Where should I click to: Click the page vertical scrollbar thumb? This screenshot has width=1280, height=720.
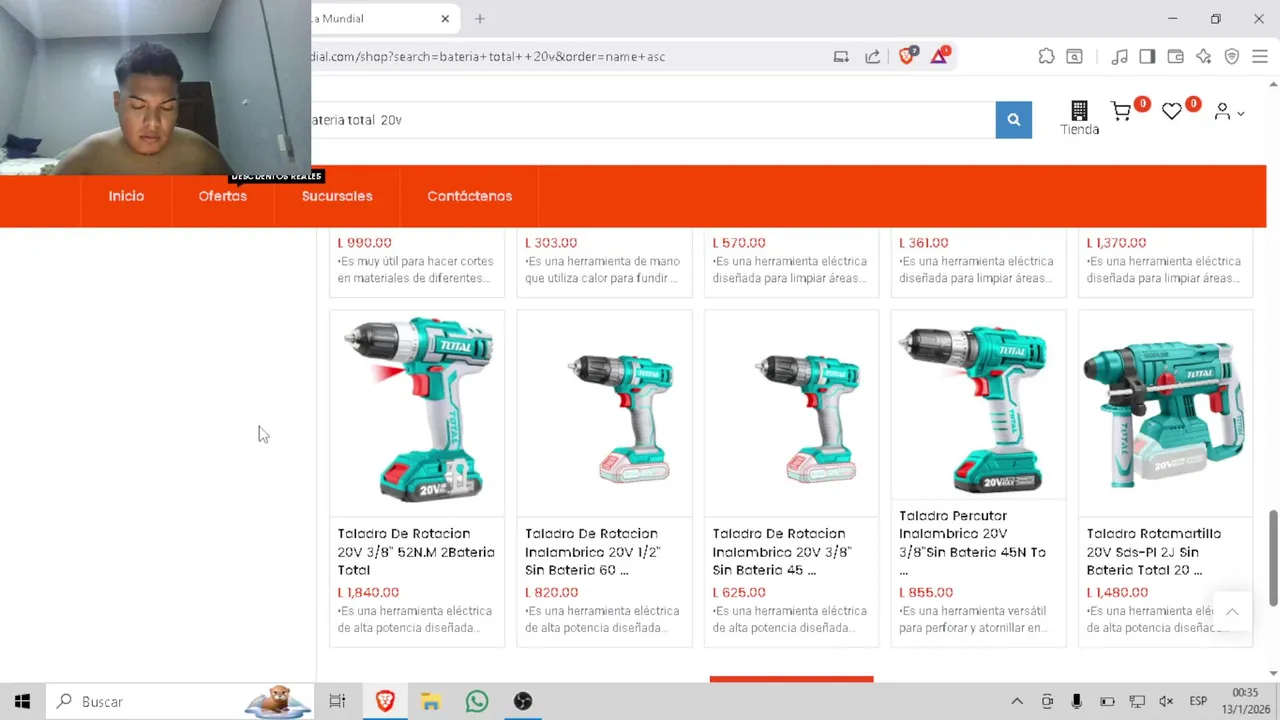[1273, 558]
